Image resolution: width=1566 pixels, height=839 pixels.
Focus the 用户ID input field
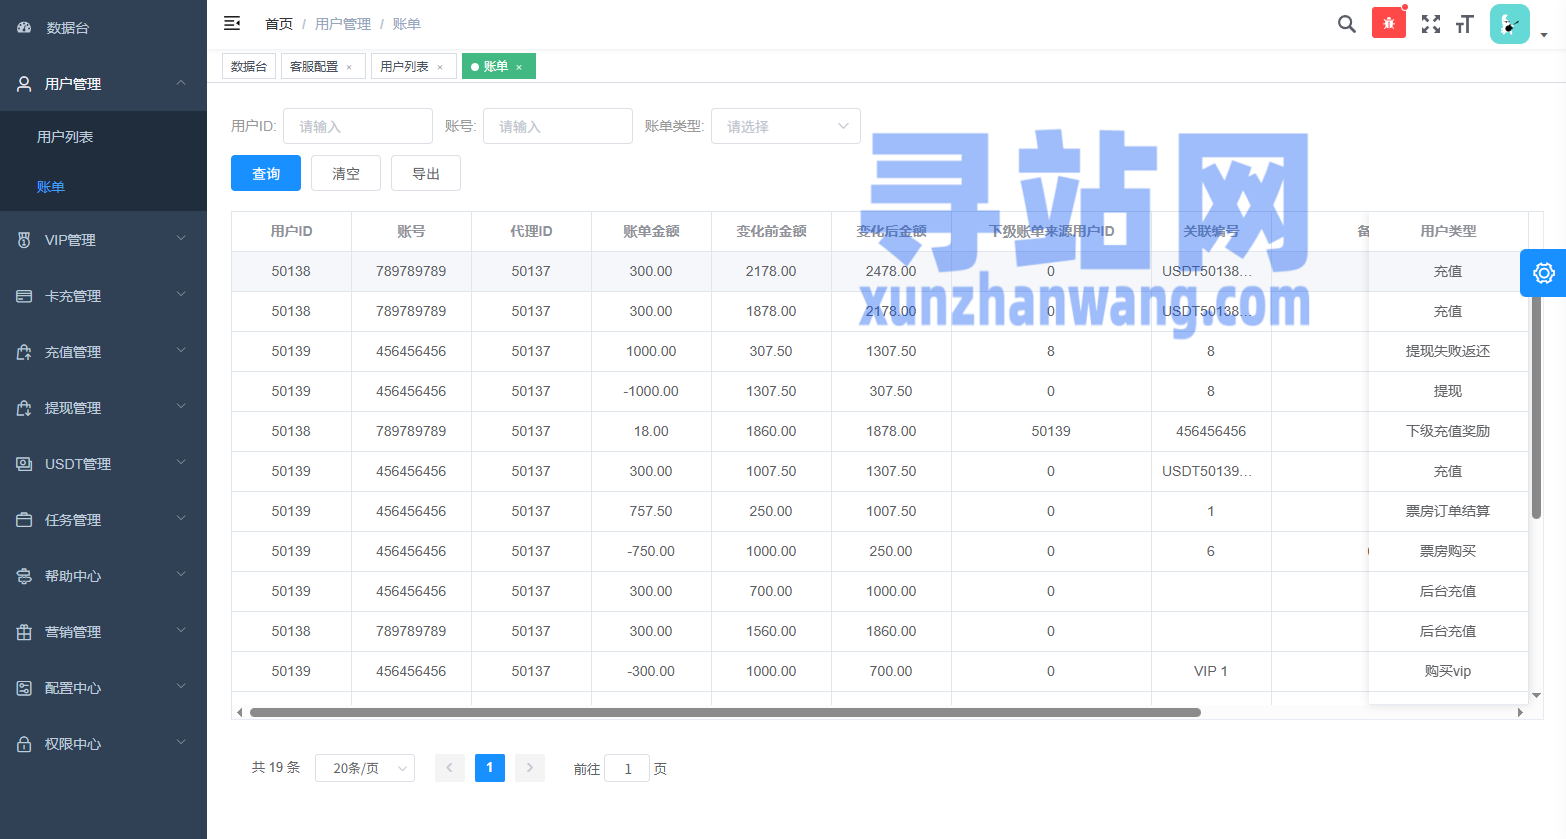coord(358,126)
